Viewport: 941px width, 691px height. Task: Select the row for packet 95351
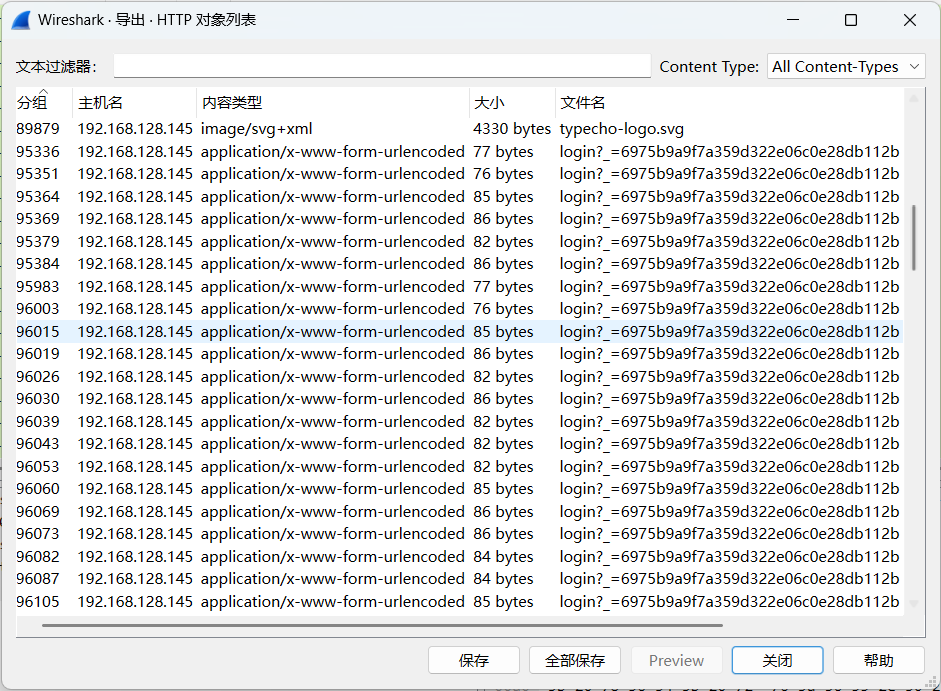[459, 174]
